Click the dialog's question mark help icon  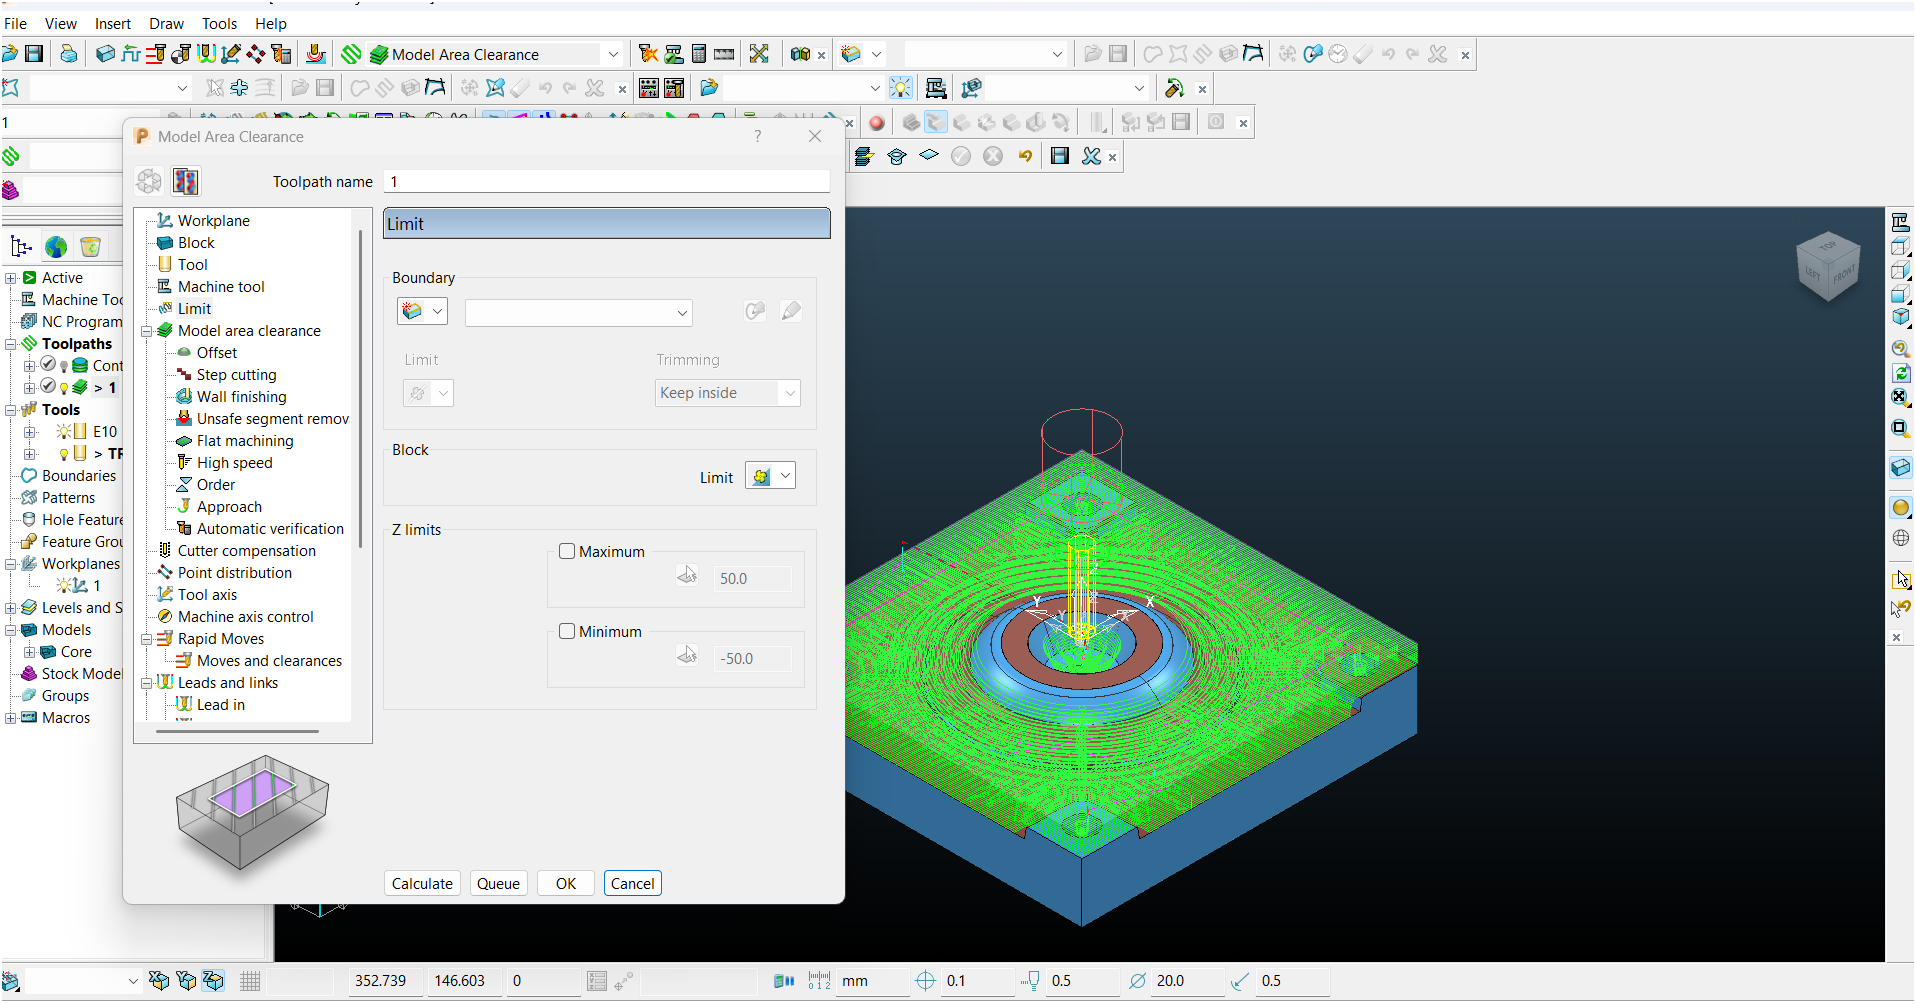coord(757,136)
